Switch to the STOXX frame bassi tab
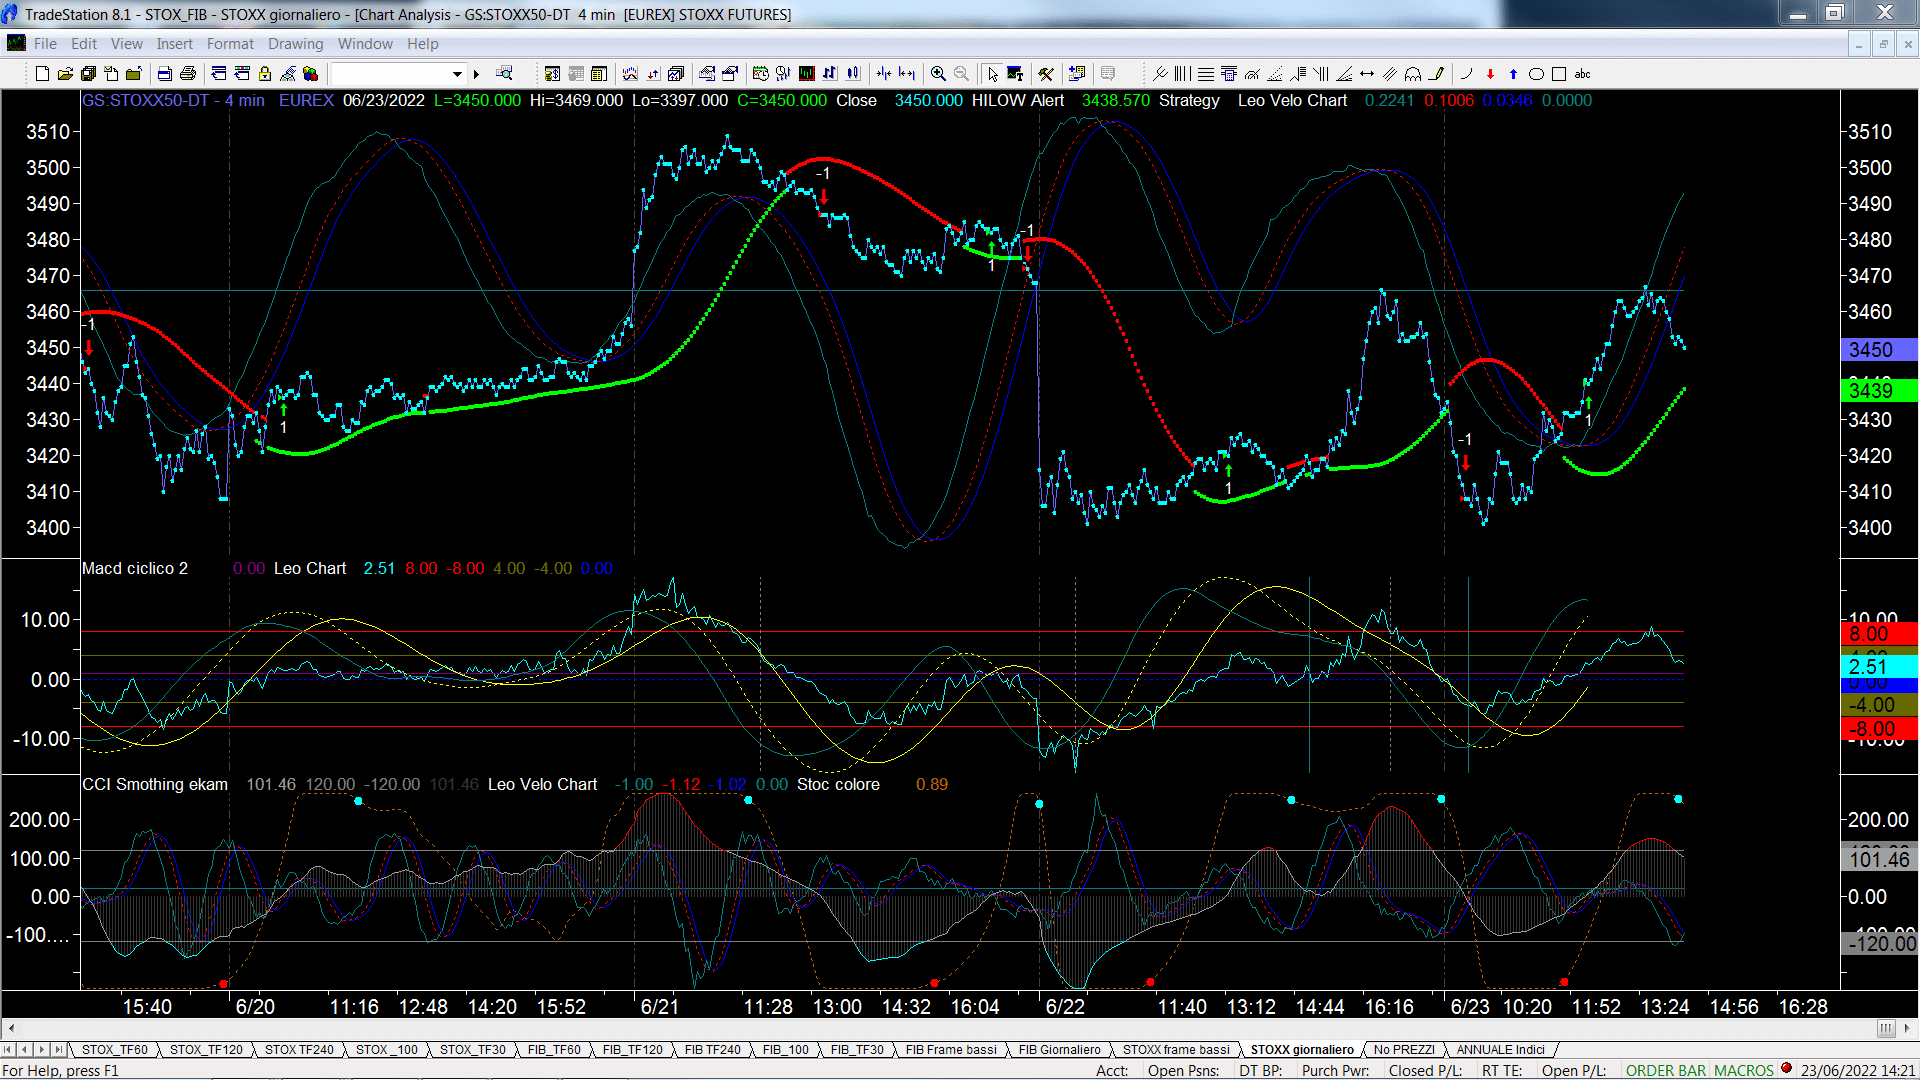Image resolution: width=1920 pixels, height=1080 pixels. pyautogui.click(x=1176, y=1050)
